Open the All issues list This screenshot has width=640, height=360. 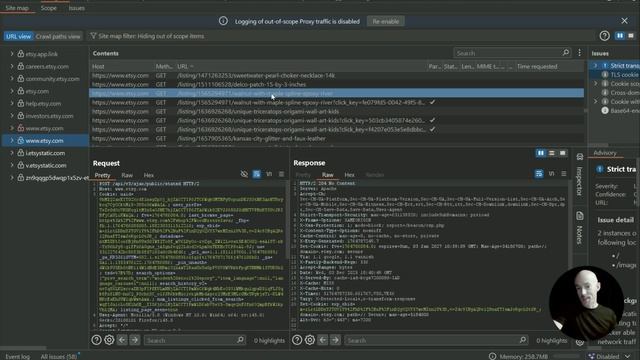pos(59,356)
